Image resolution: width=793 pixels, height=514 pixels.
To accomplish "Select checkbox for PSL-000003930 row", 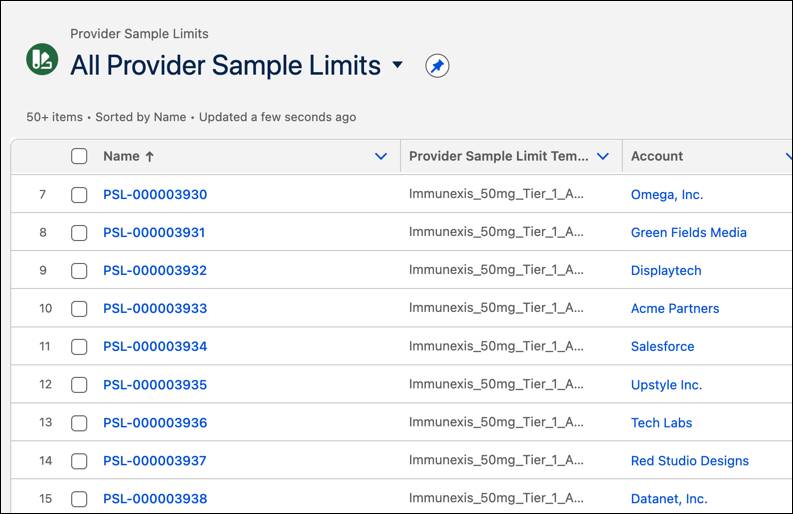I will tap(79, 195).
